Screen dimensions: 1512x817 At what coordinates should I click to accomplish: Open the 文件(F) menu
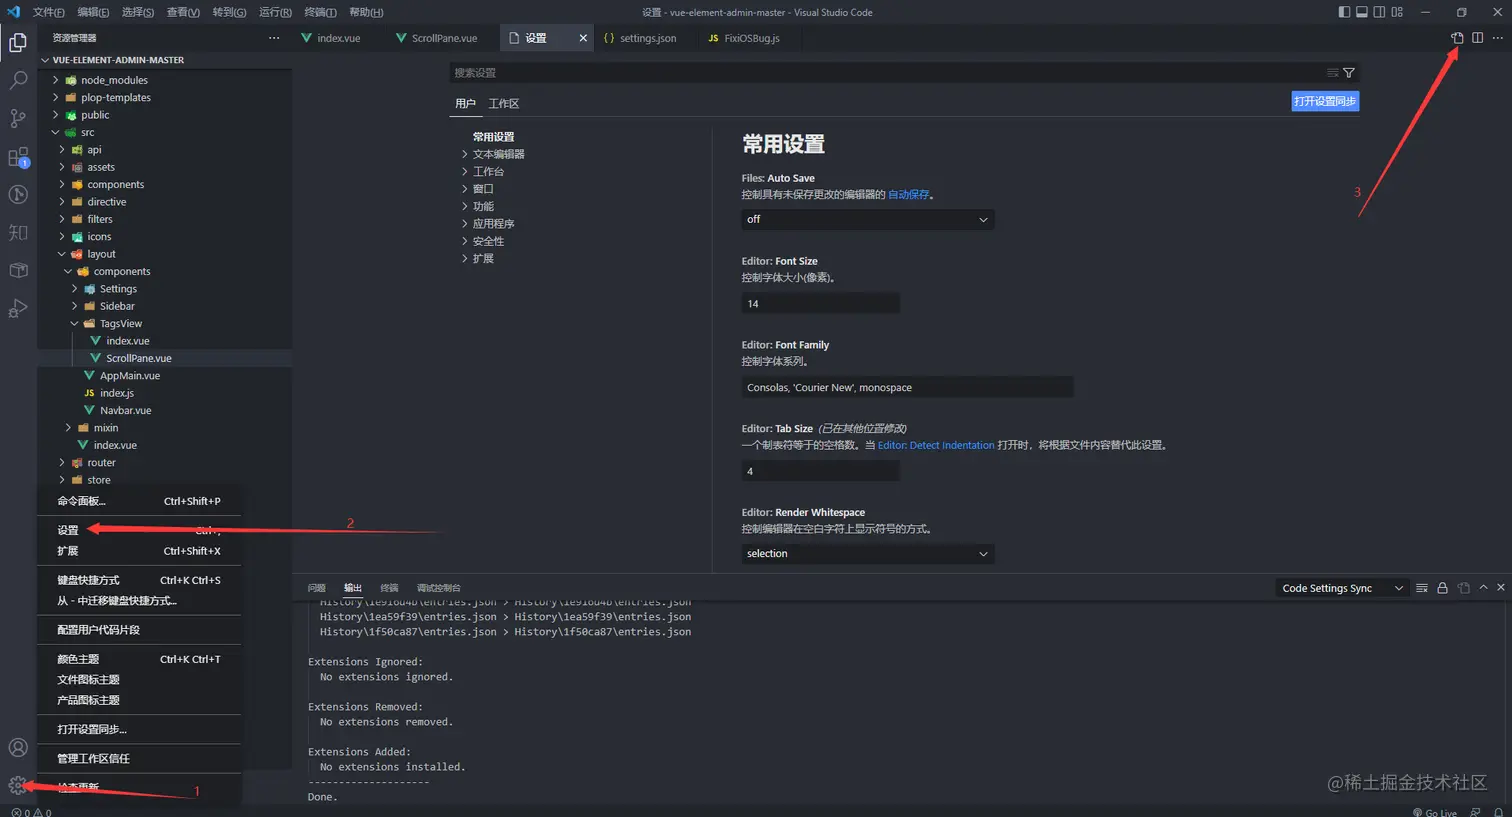(48, 12)
